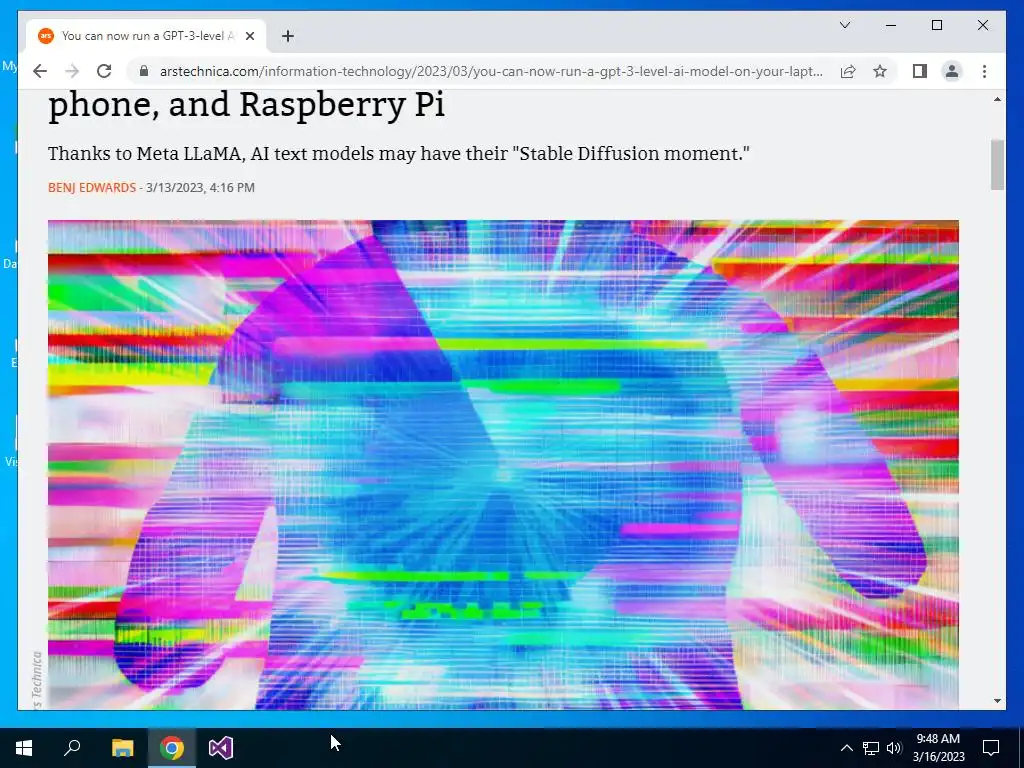Share this page icon in address bar
The image size is (1024, 768).
(x=848, y=71)
